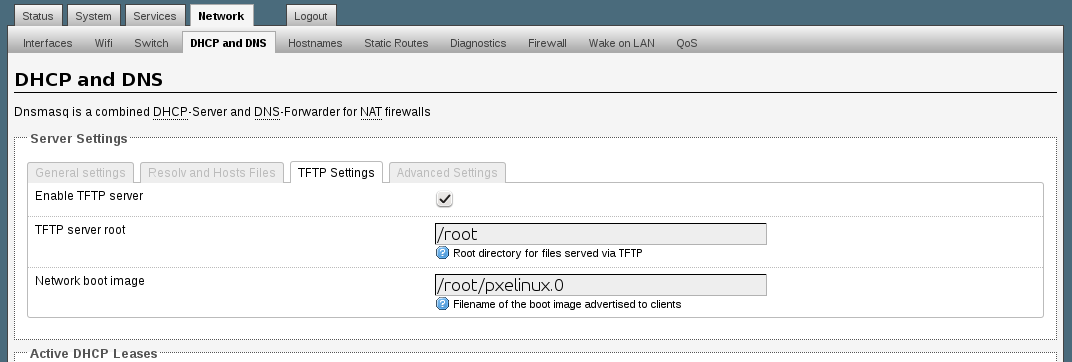Navigate to Interfaces subpage
The image size is (1072, 362).
(47, 43)
